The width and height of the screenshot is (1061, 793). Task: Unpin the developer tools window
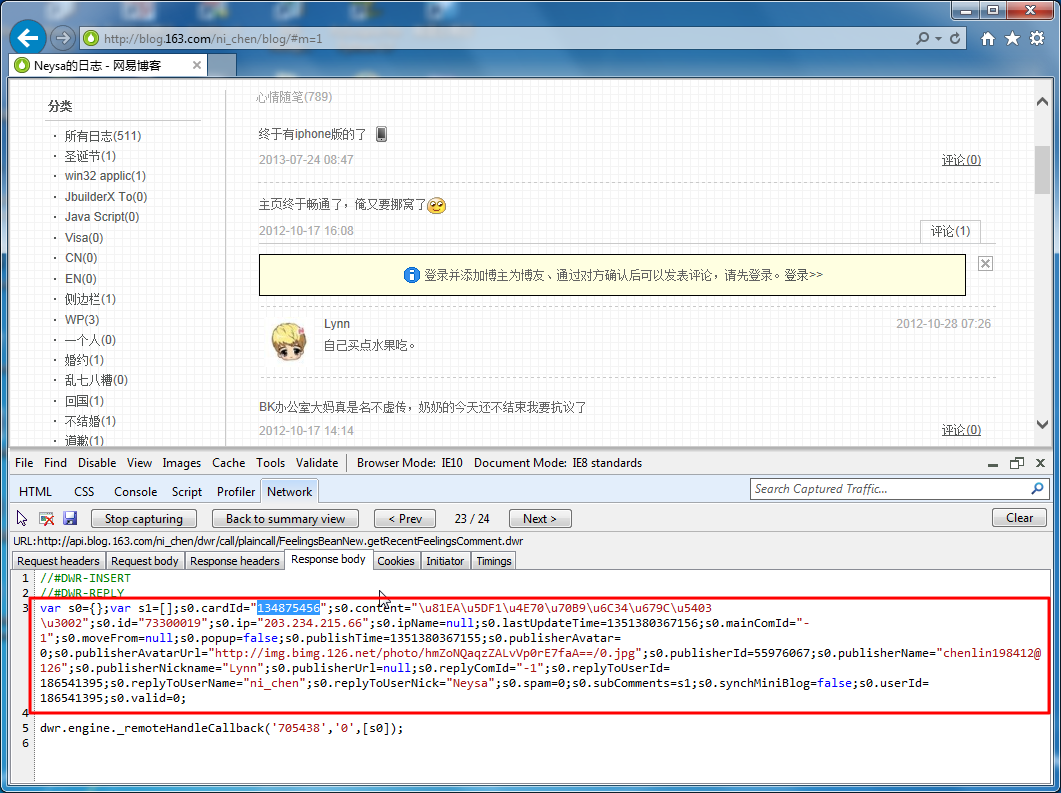point(1016,463)
